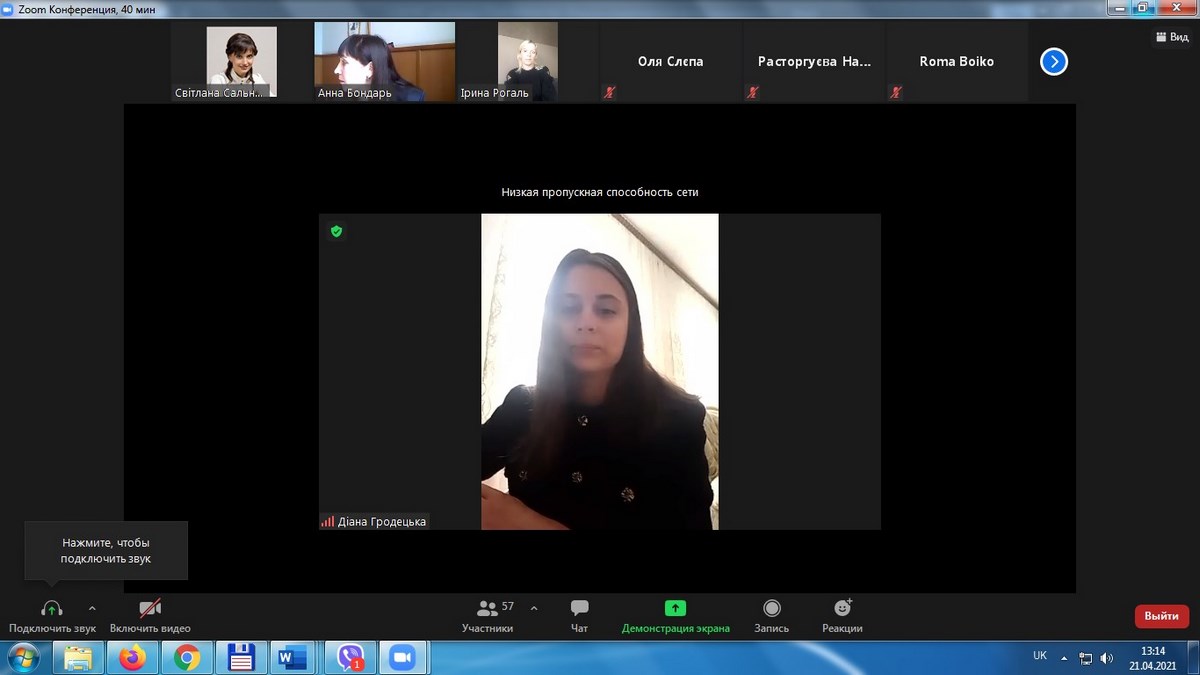This screenshot has height=675, width=1200.
Task: Expand audio options arrow next to headphones
Action: (92, 607)
